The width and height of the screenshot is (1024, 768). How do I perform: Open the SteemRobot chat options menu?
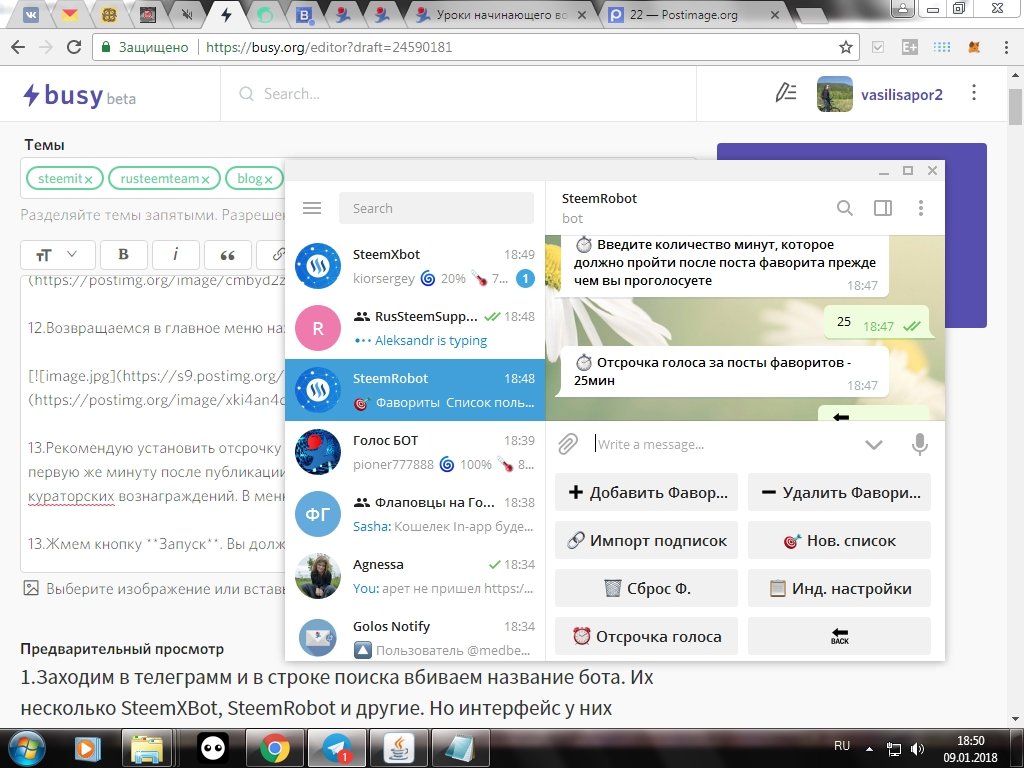click(x=921, y=208)
